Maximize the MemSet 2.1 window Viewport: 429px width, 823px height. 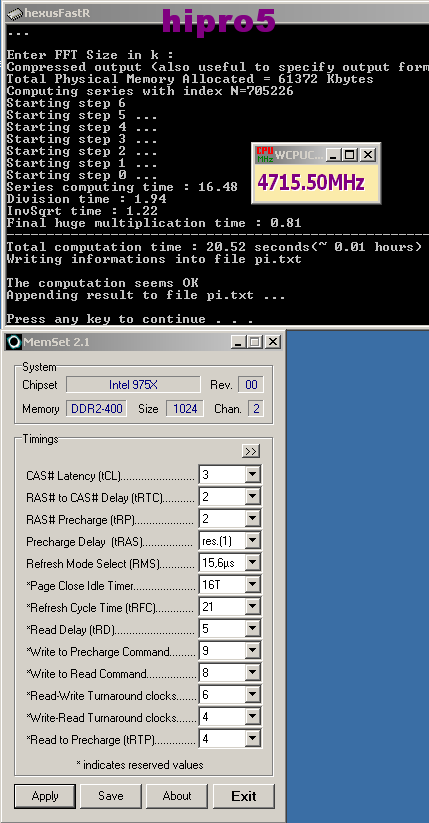tap(255, 342)
